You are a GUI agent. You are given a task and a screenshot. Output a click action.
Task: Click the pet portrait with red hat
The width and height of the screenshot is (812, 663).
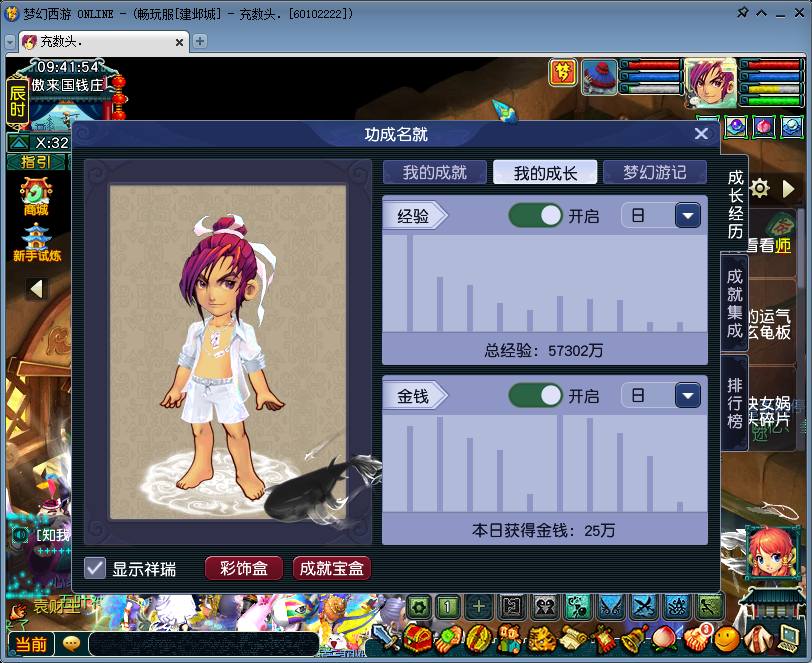click(599, 77)
